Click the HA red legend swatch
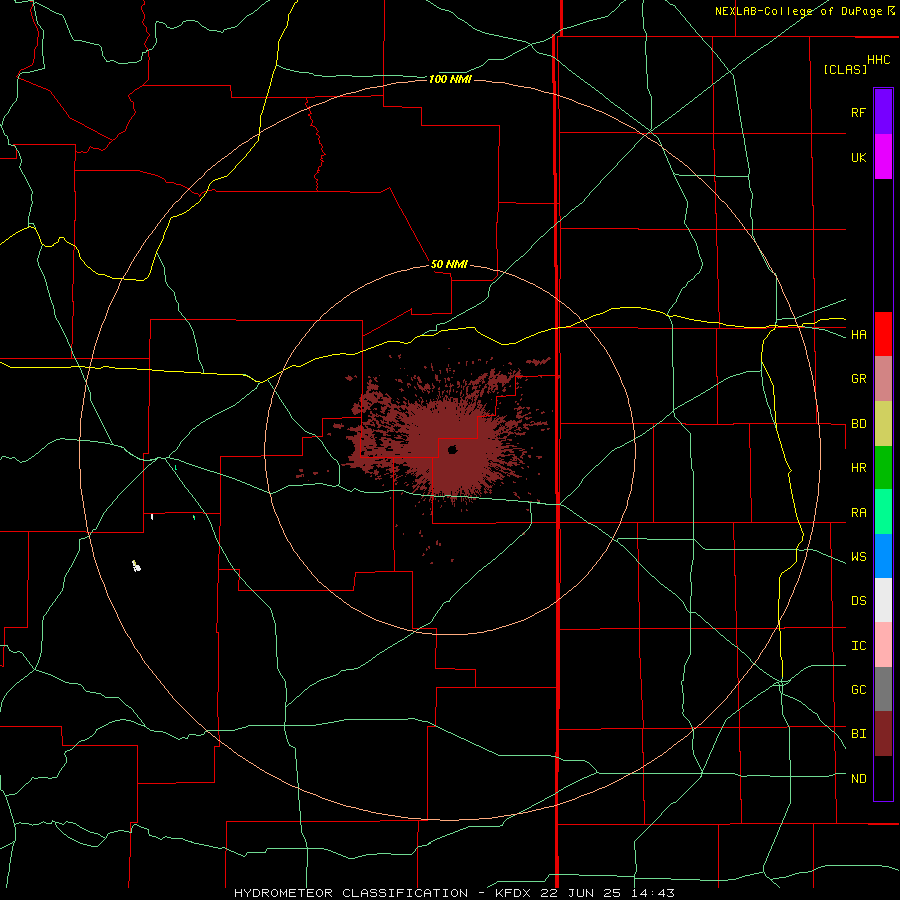 coord(883,334)
